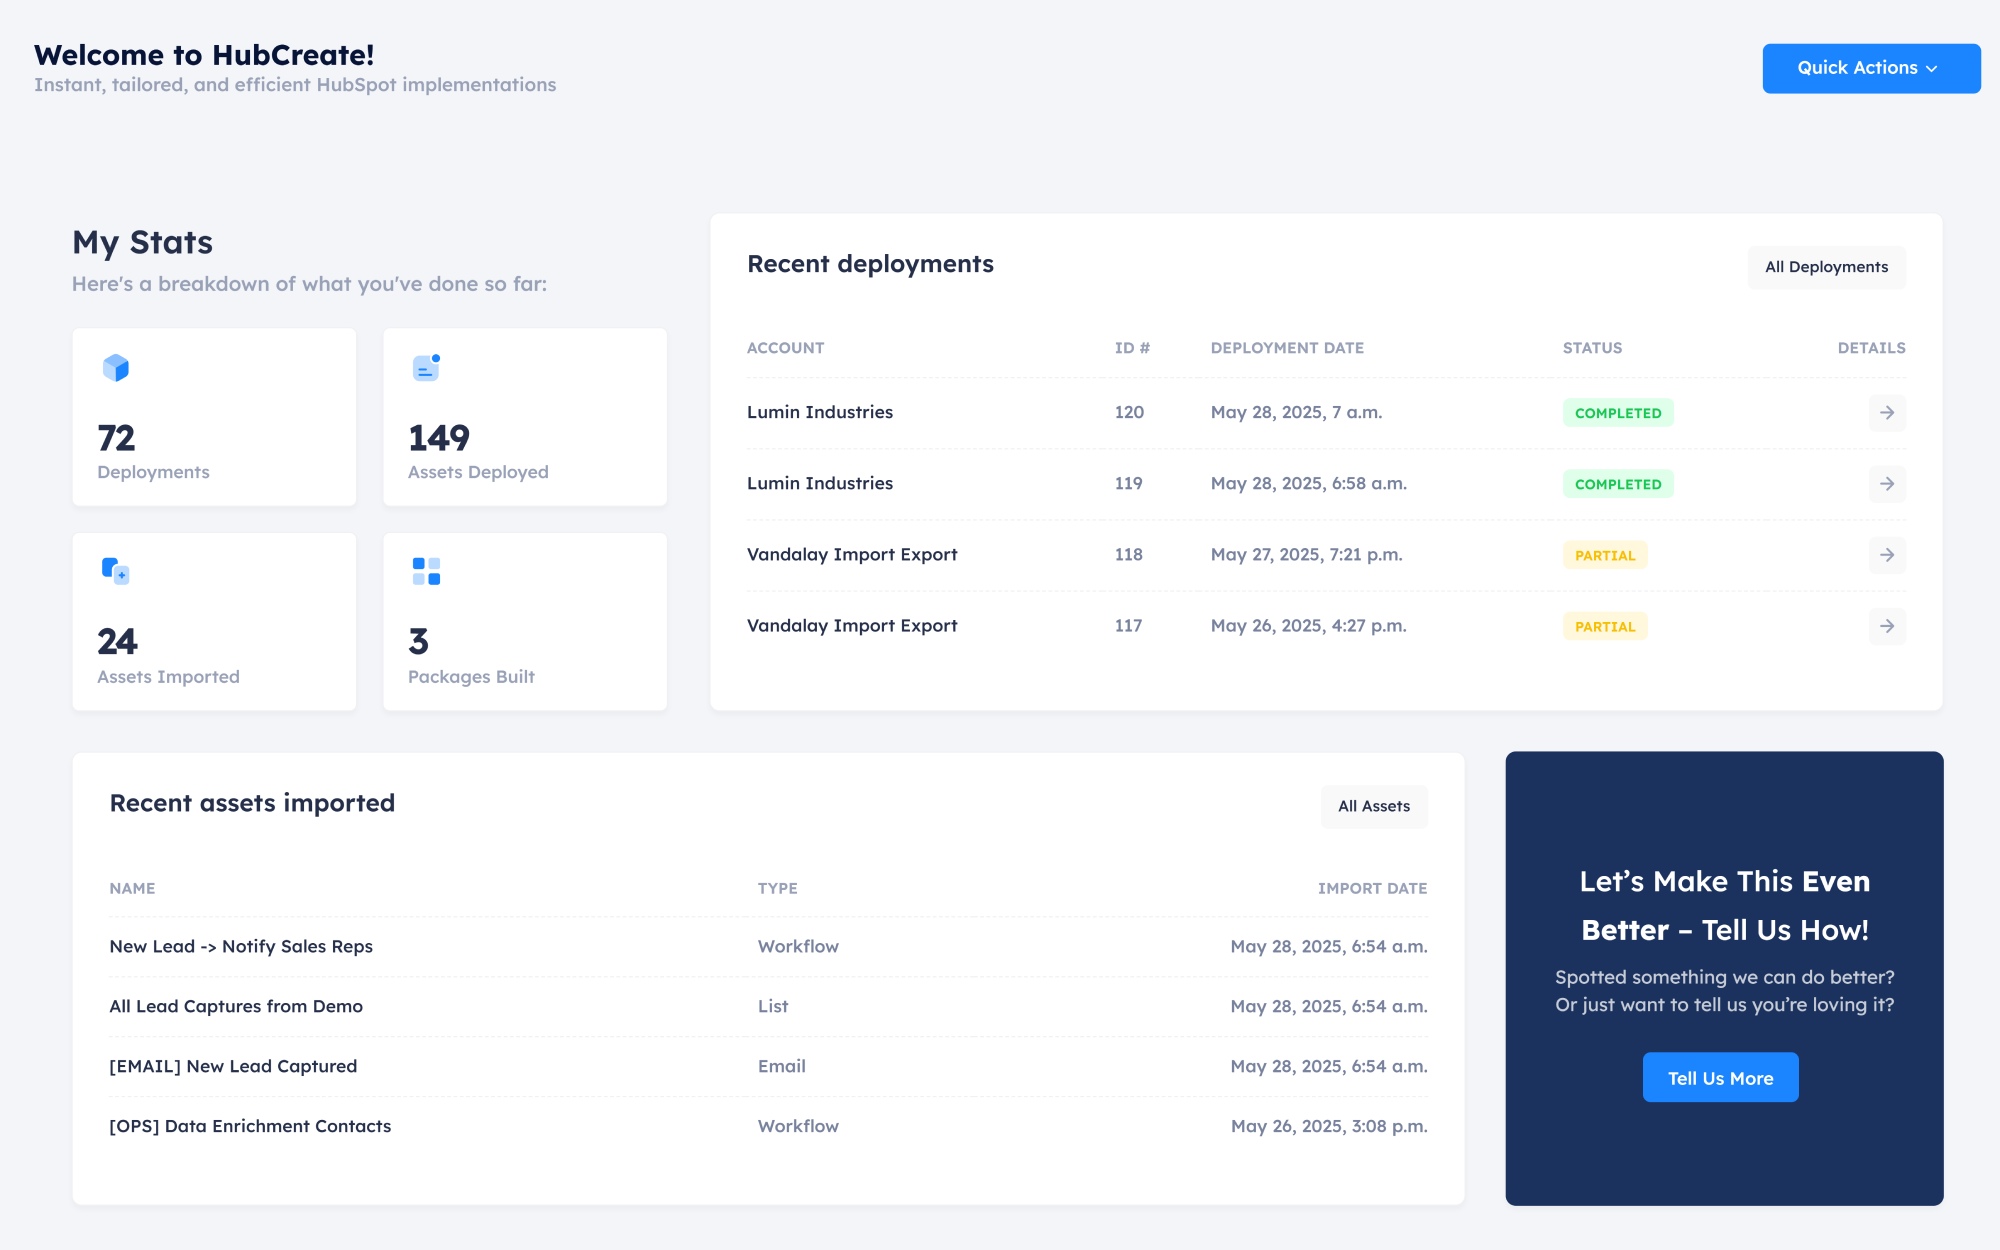The image size is (2000, 1250).
Task: Open [OPS] Data Enrichment Contacts workflow
Action: 250,1126
